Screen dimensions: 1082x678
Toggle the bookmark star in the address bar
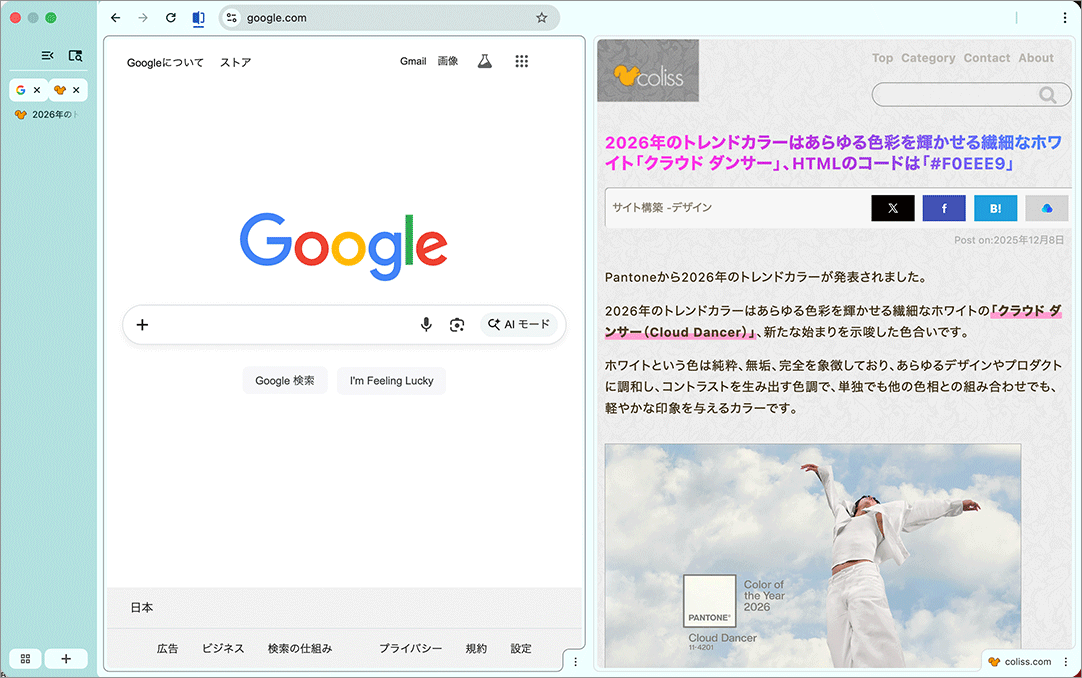tap(541, 17)
